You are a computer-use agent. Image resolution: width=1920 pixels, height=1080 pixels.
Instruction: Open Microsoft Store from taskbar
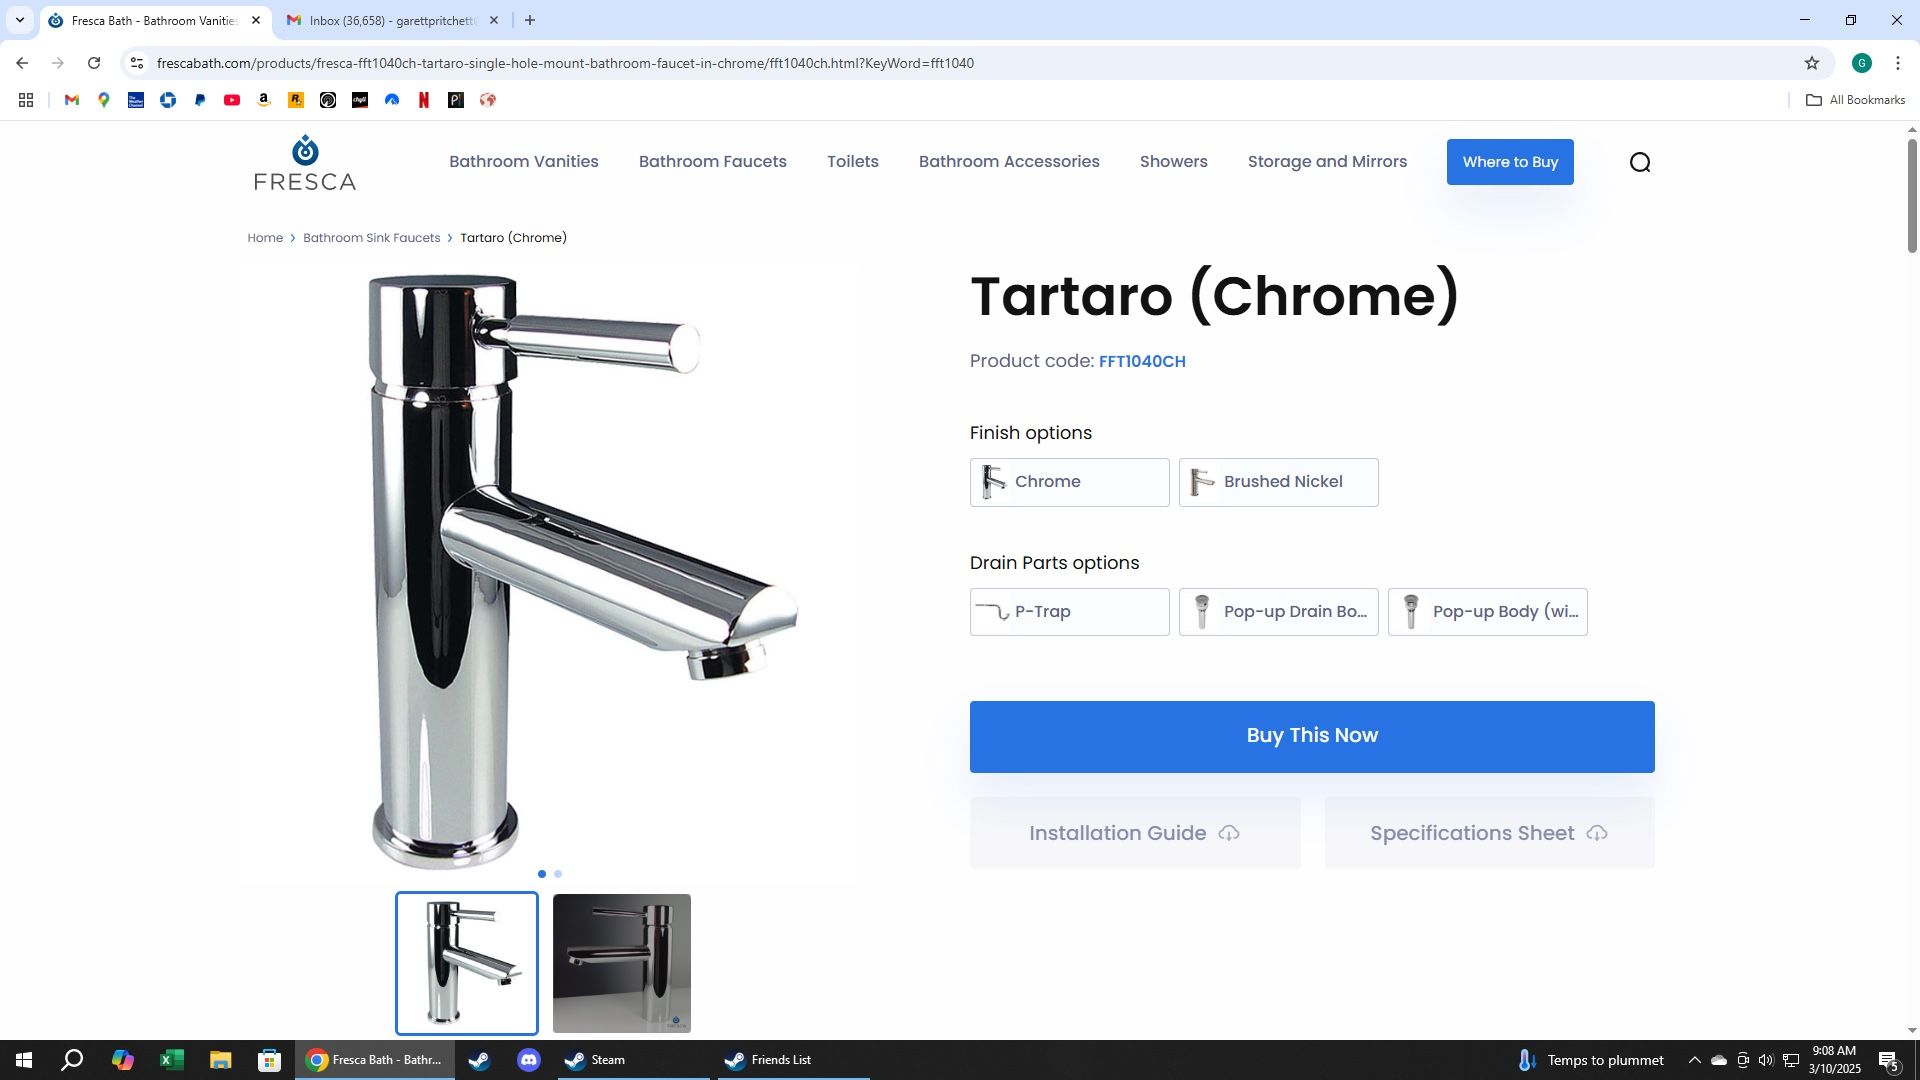click(x=269, y=1060)
